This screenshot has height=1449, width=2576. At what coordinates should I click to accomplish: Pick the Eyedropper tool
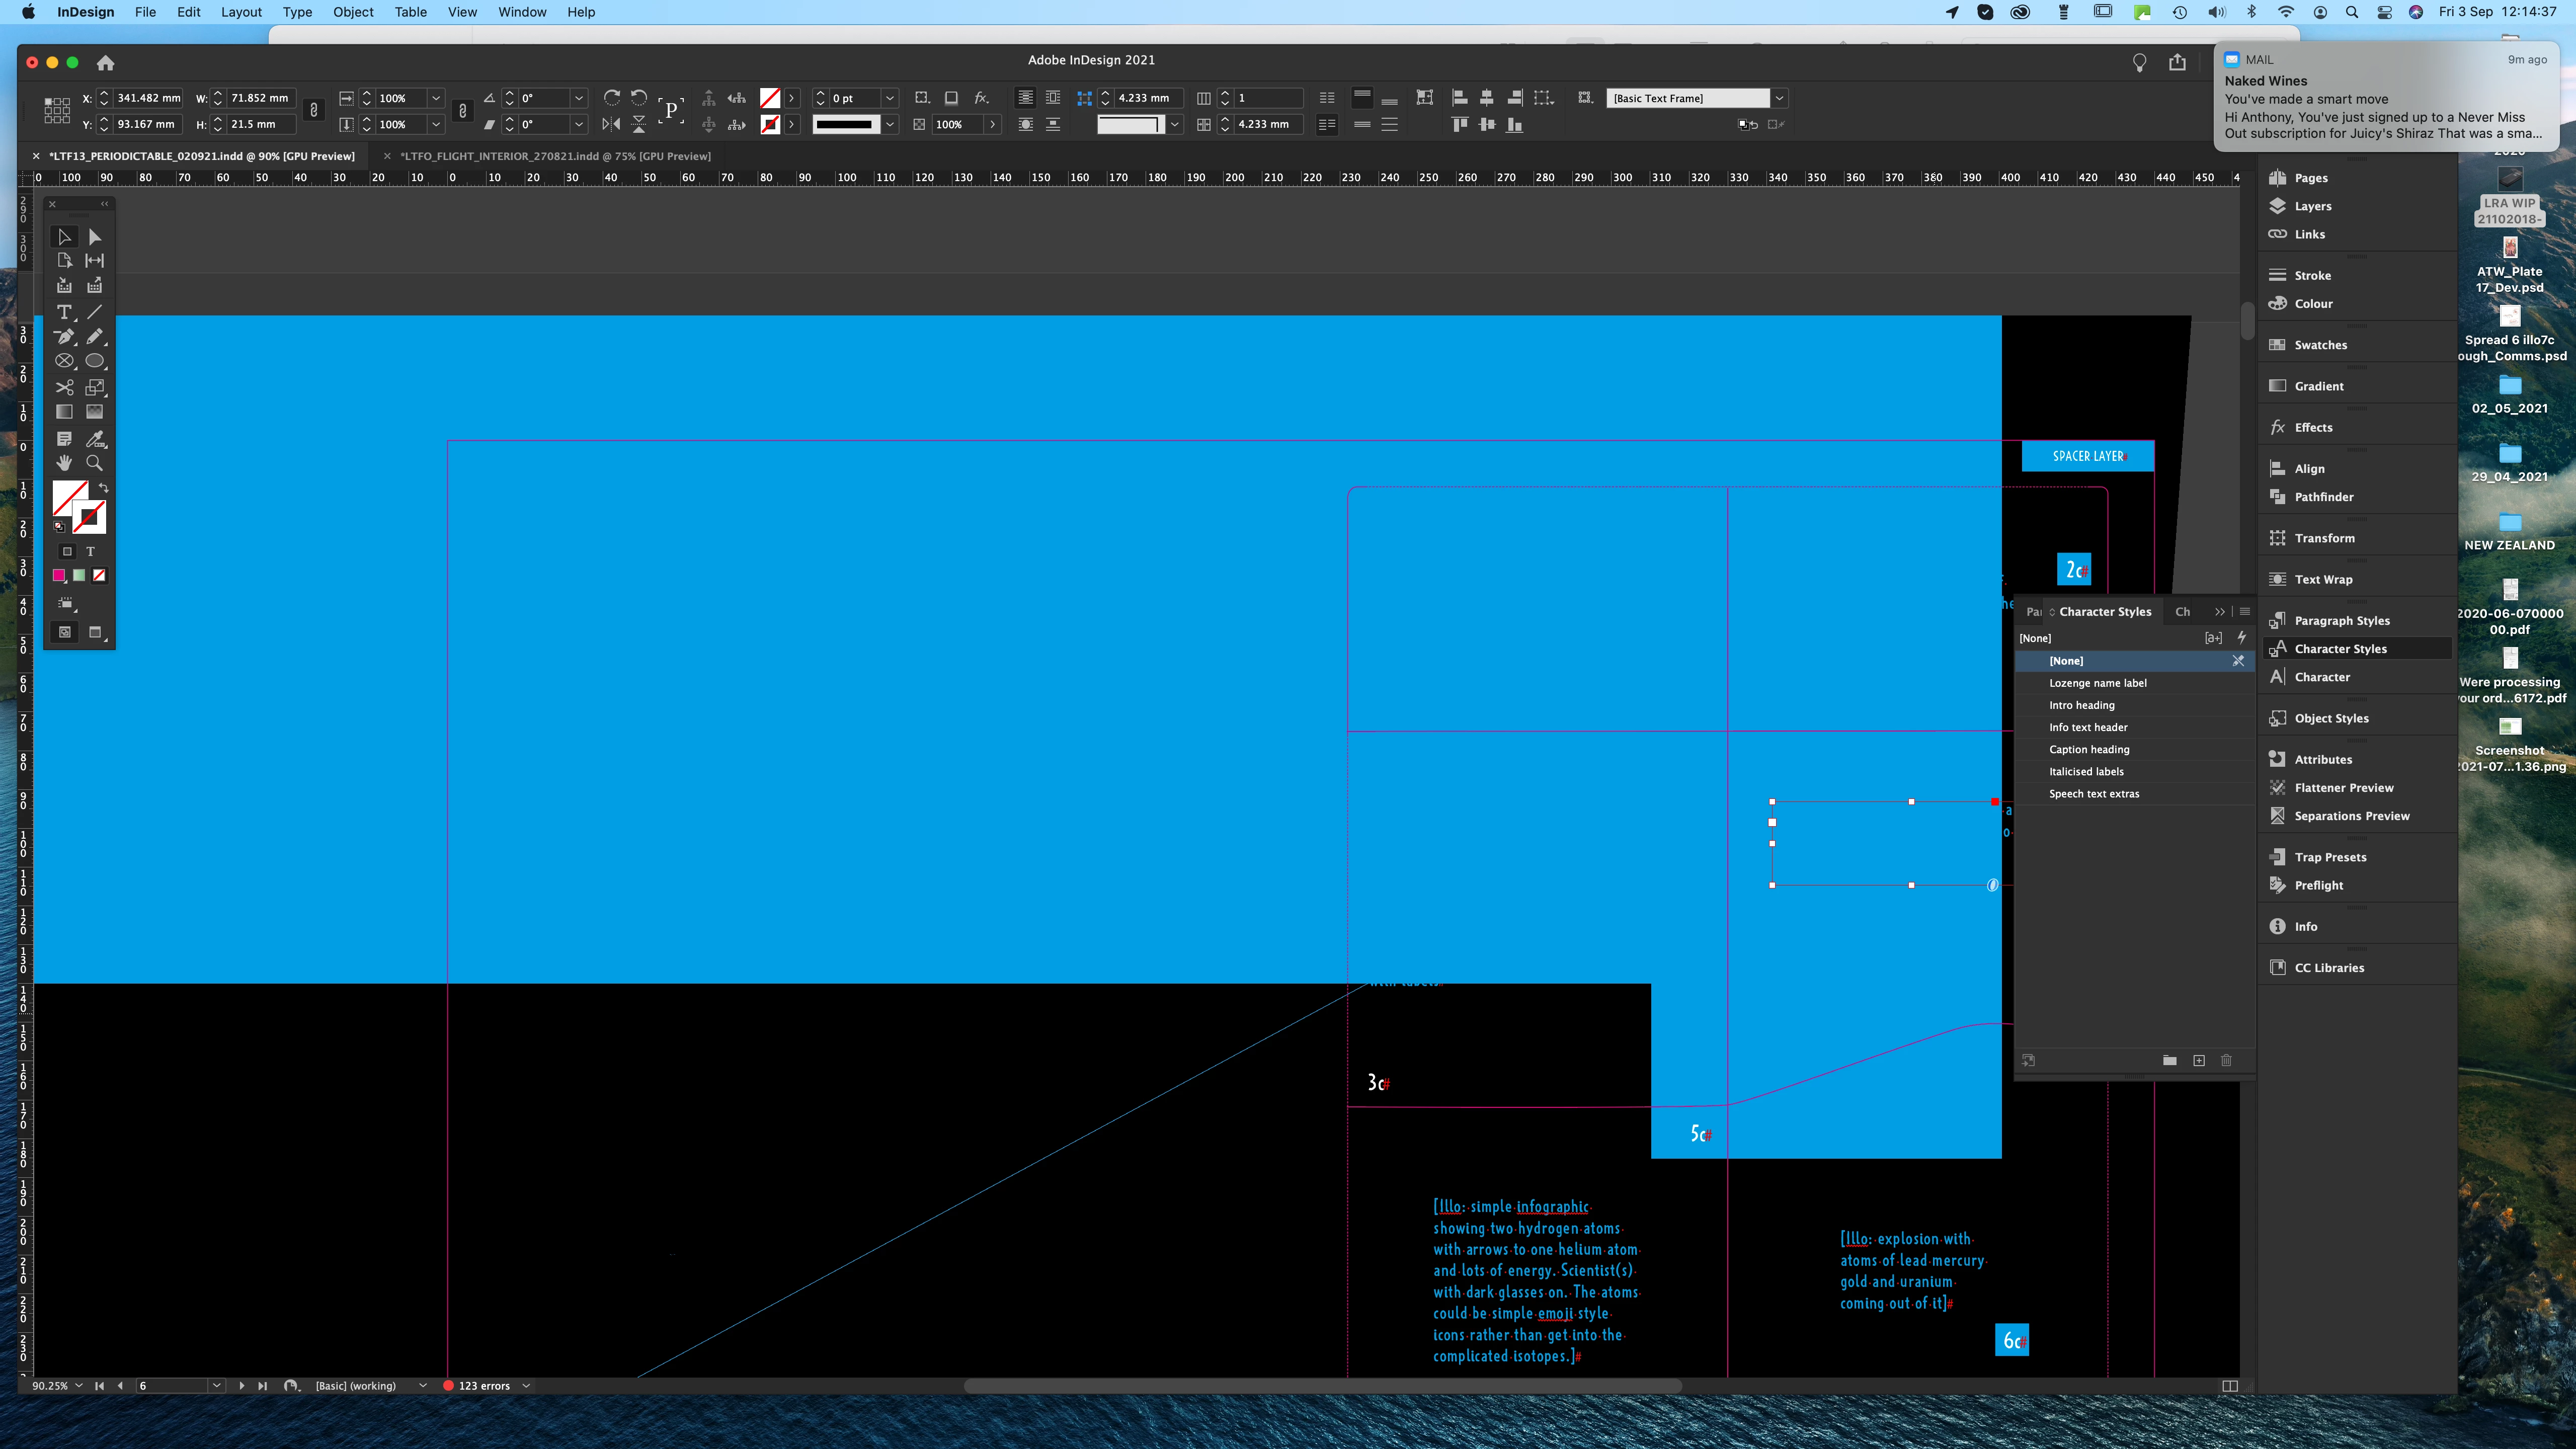click(x=95, y=439)
